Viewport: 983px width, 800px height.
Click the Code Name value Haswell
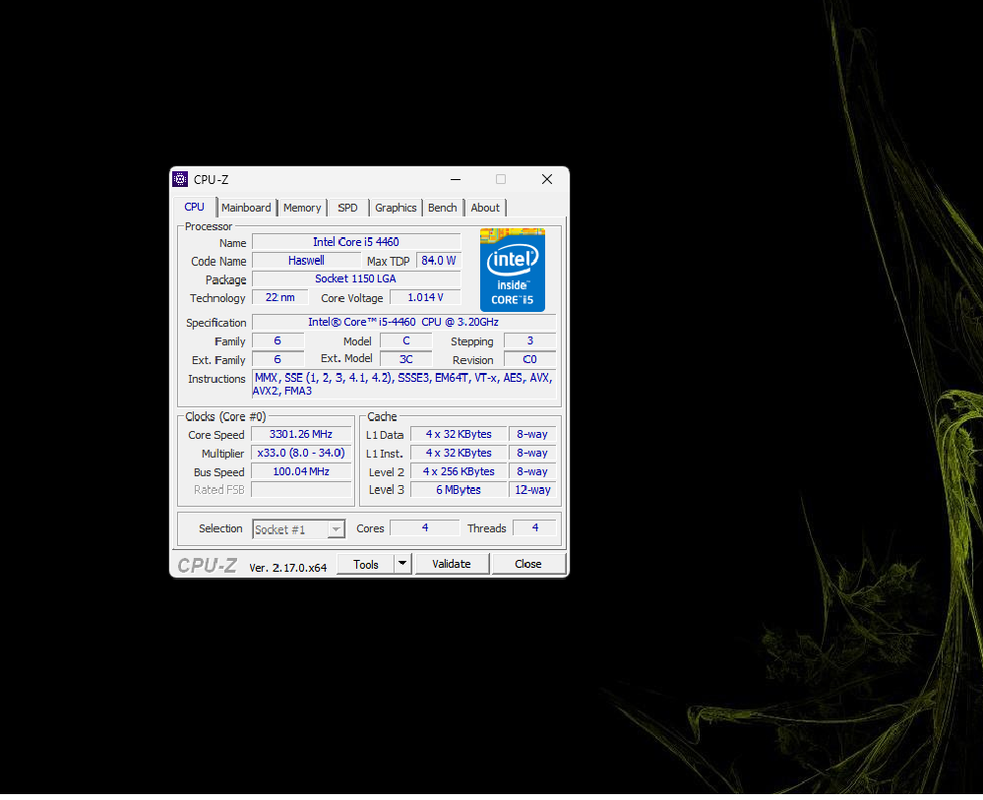tap(306, 261)
